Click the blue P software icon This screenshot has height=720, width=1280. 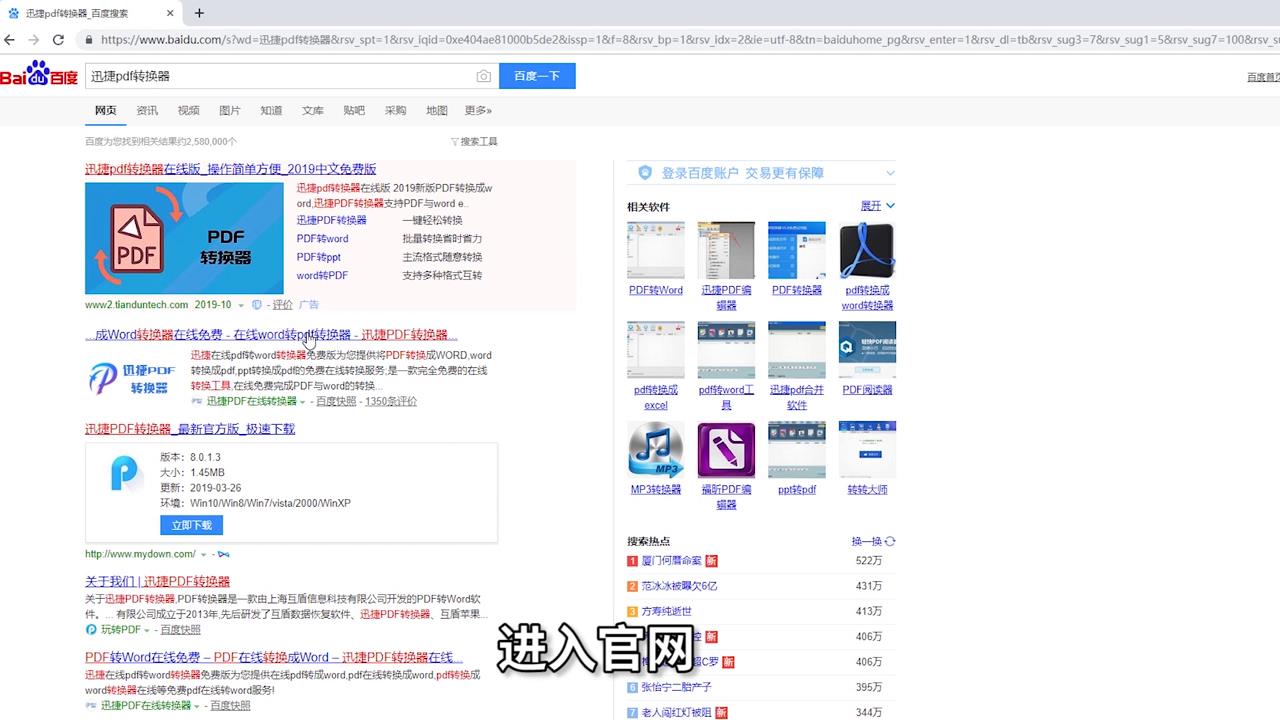[126, 473]
